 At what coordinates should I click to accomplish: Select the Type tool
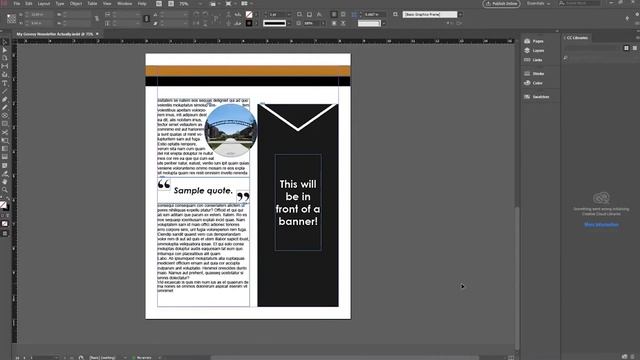4,83
